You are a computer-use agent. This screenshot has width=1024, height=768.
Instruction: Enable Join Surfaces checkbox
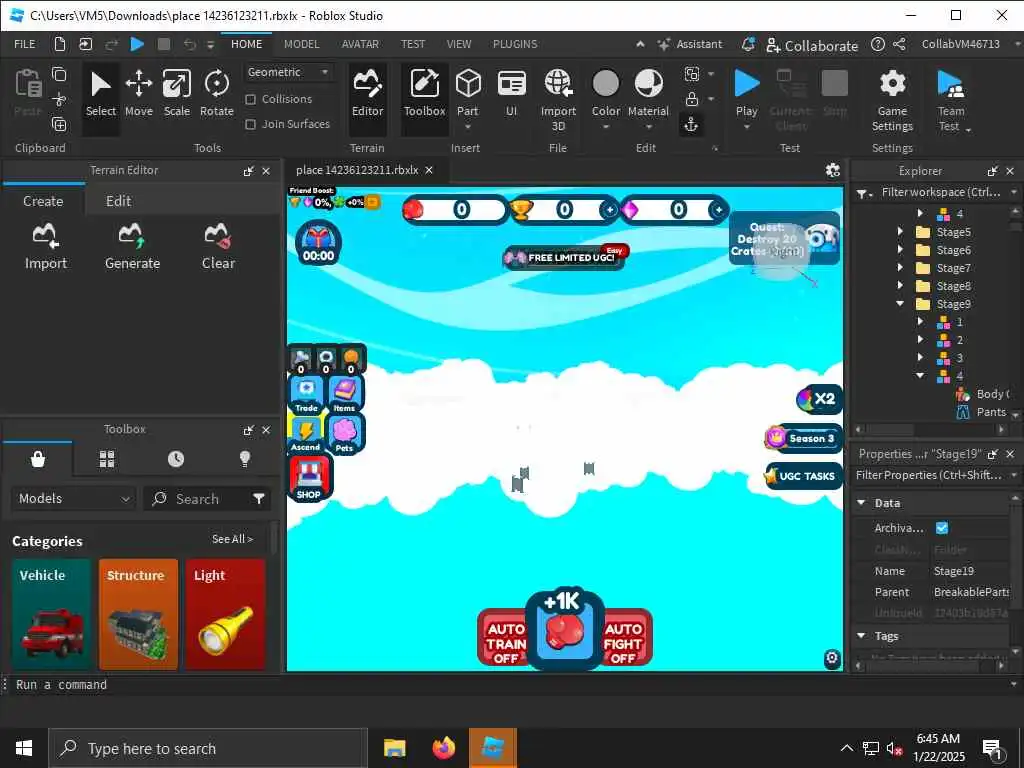(250, 124)
